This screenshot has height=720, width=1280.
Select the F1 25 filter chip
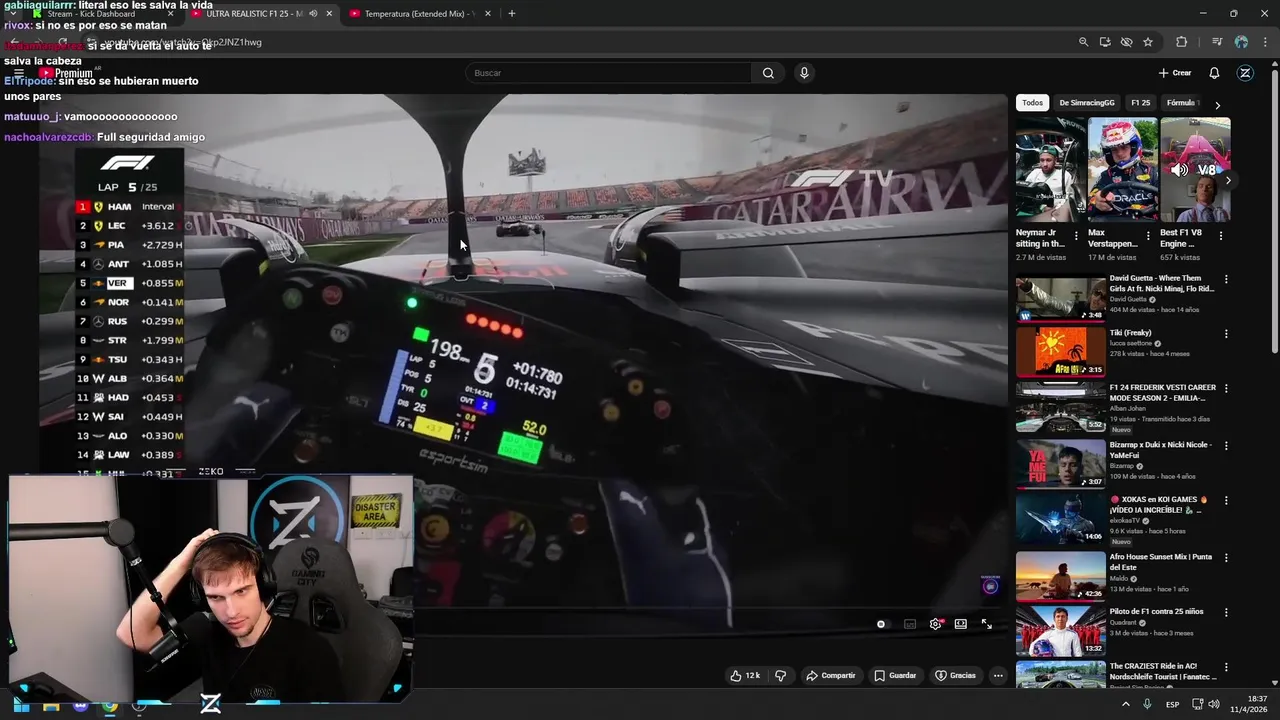click(1141, 103)
